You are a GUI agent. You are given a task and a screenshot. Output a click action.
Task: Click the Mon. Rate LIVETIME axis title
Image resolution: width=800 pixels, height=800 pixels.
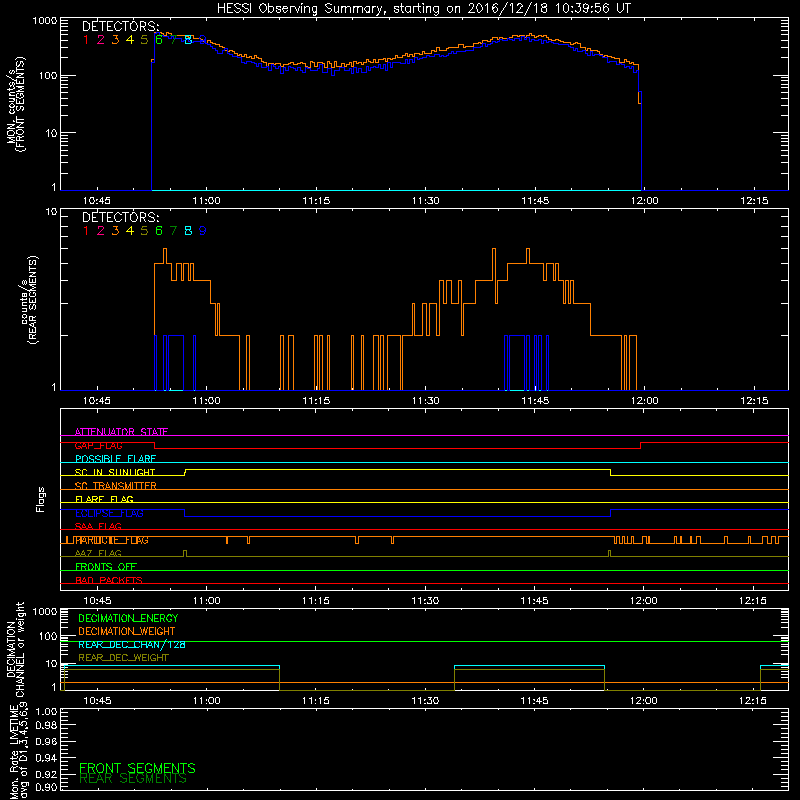[18, 751]
